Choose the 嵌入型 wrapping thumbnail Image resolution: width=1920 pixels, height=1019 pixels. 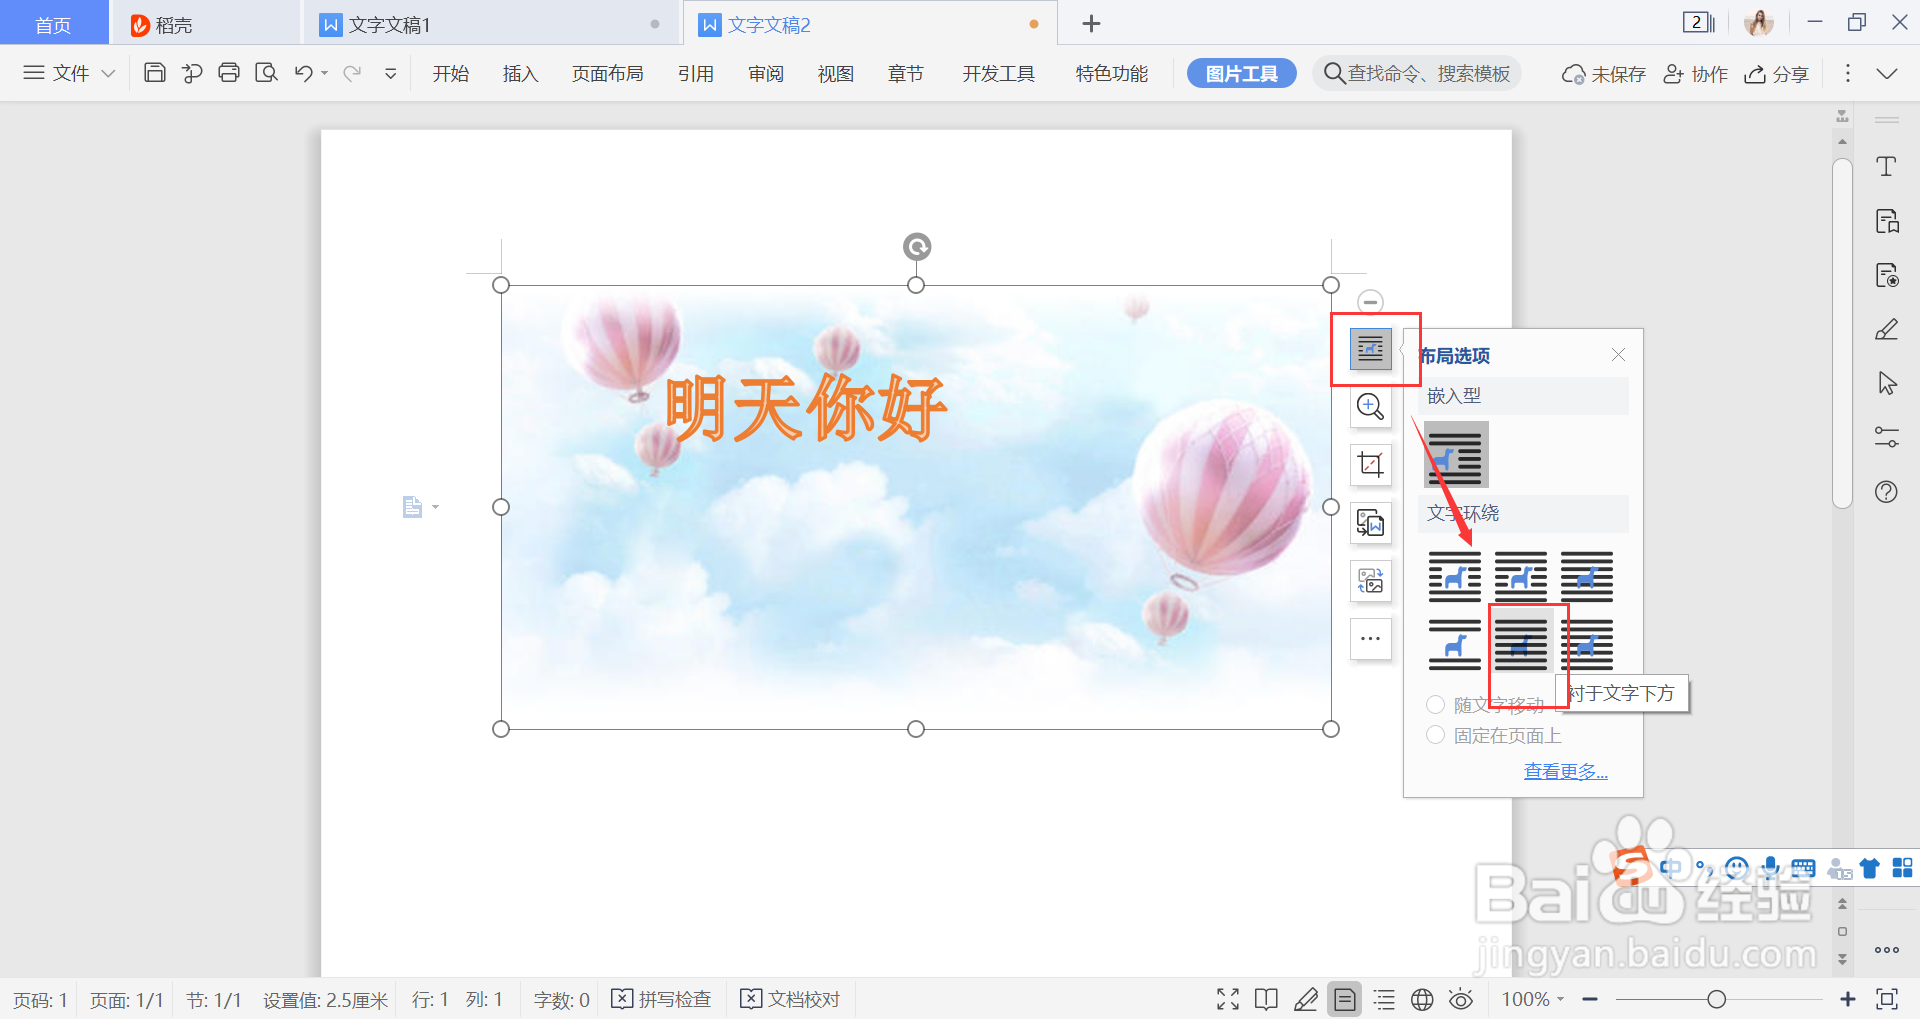tap(1456, 455)
